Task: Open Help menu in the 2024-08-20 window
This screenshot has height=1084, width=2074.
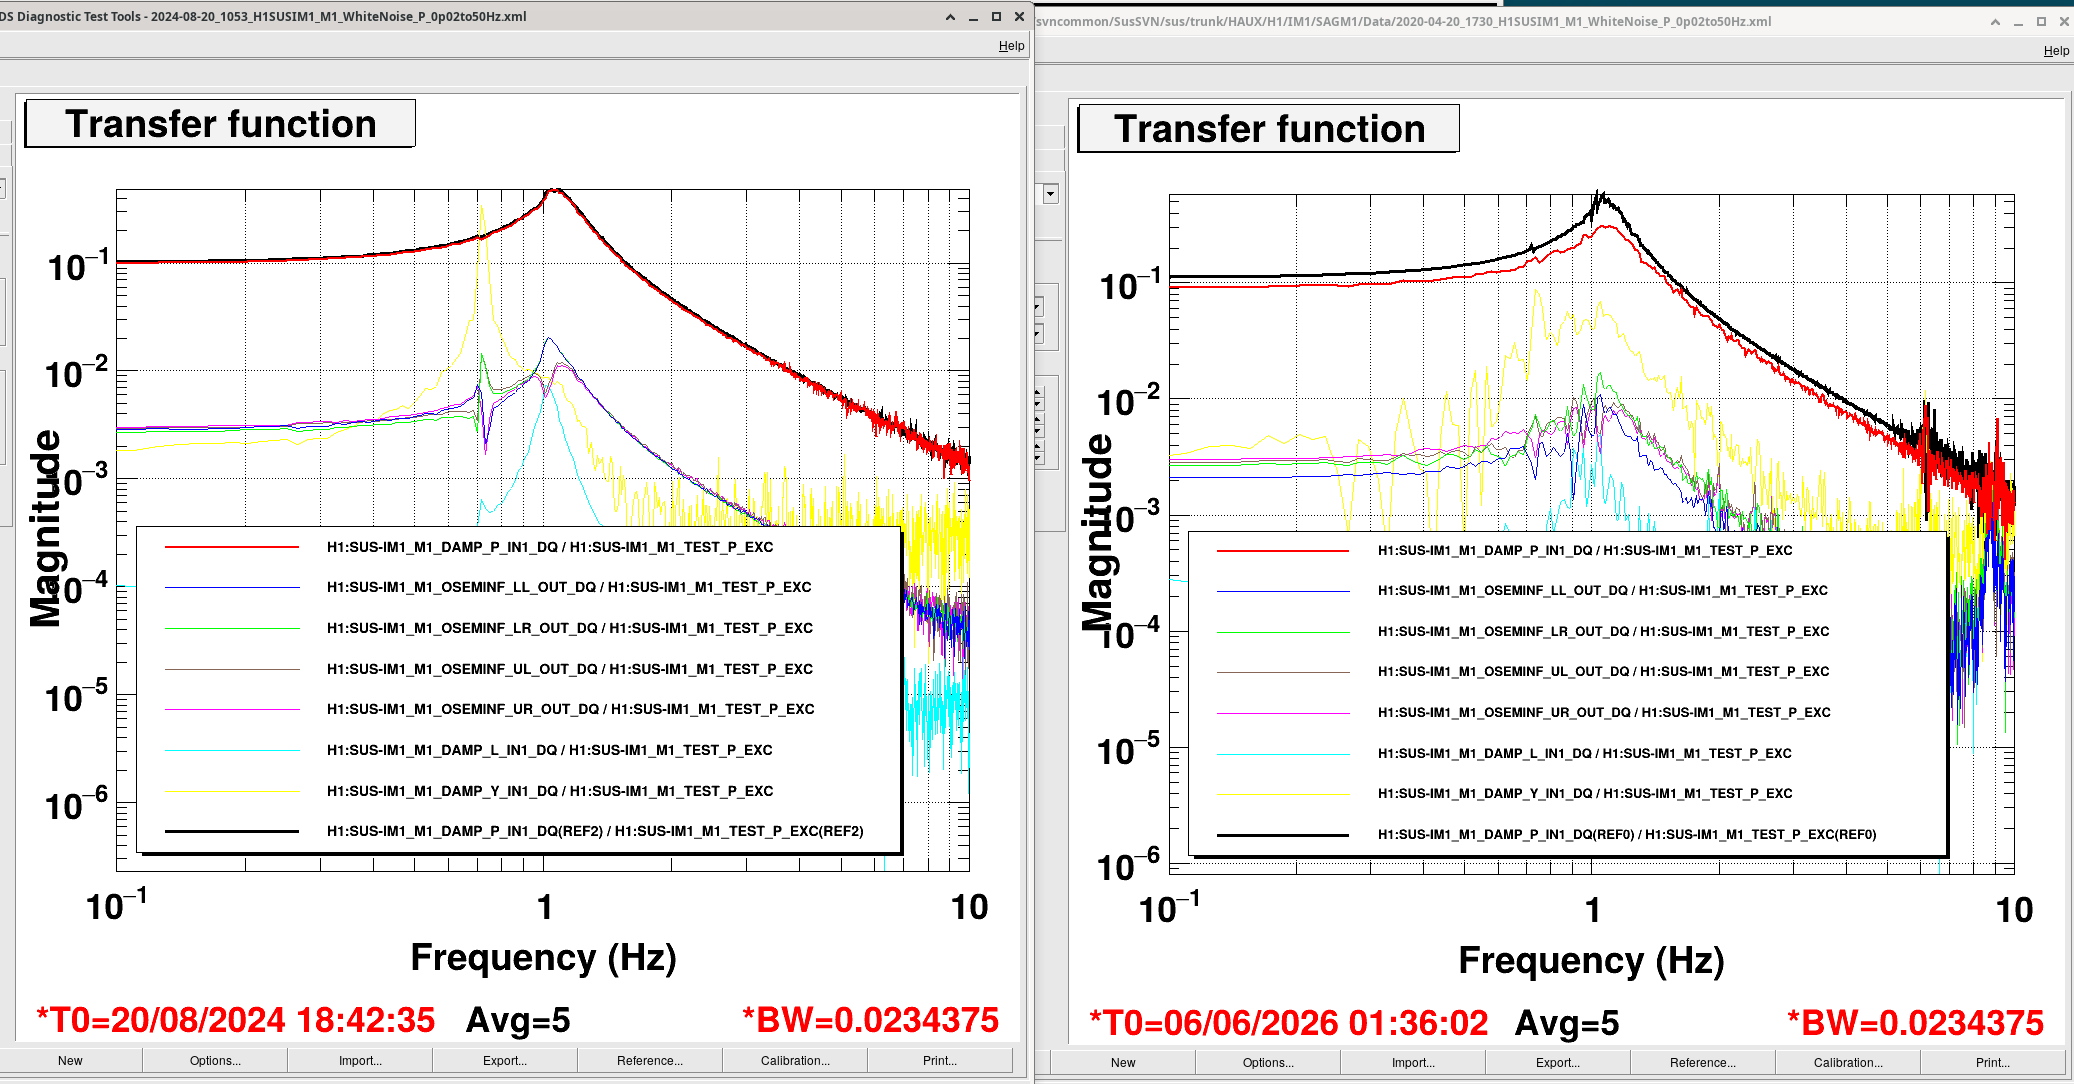Action: [x=1011, y=46]
